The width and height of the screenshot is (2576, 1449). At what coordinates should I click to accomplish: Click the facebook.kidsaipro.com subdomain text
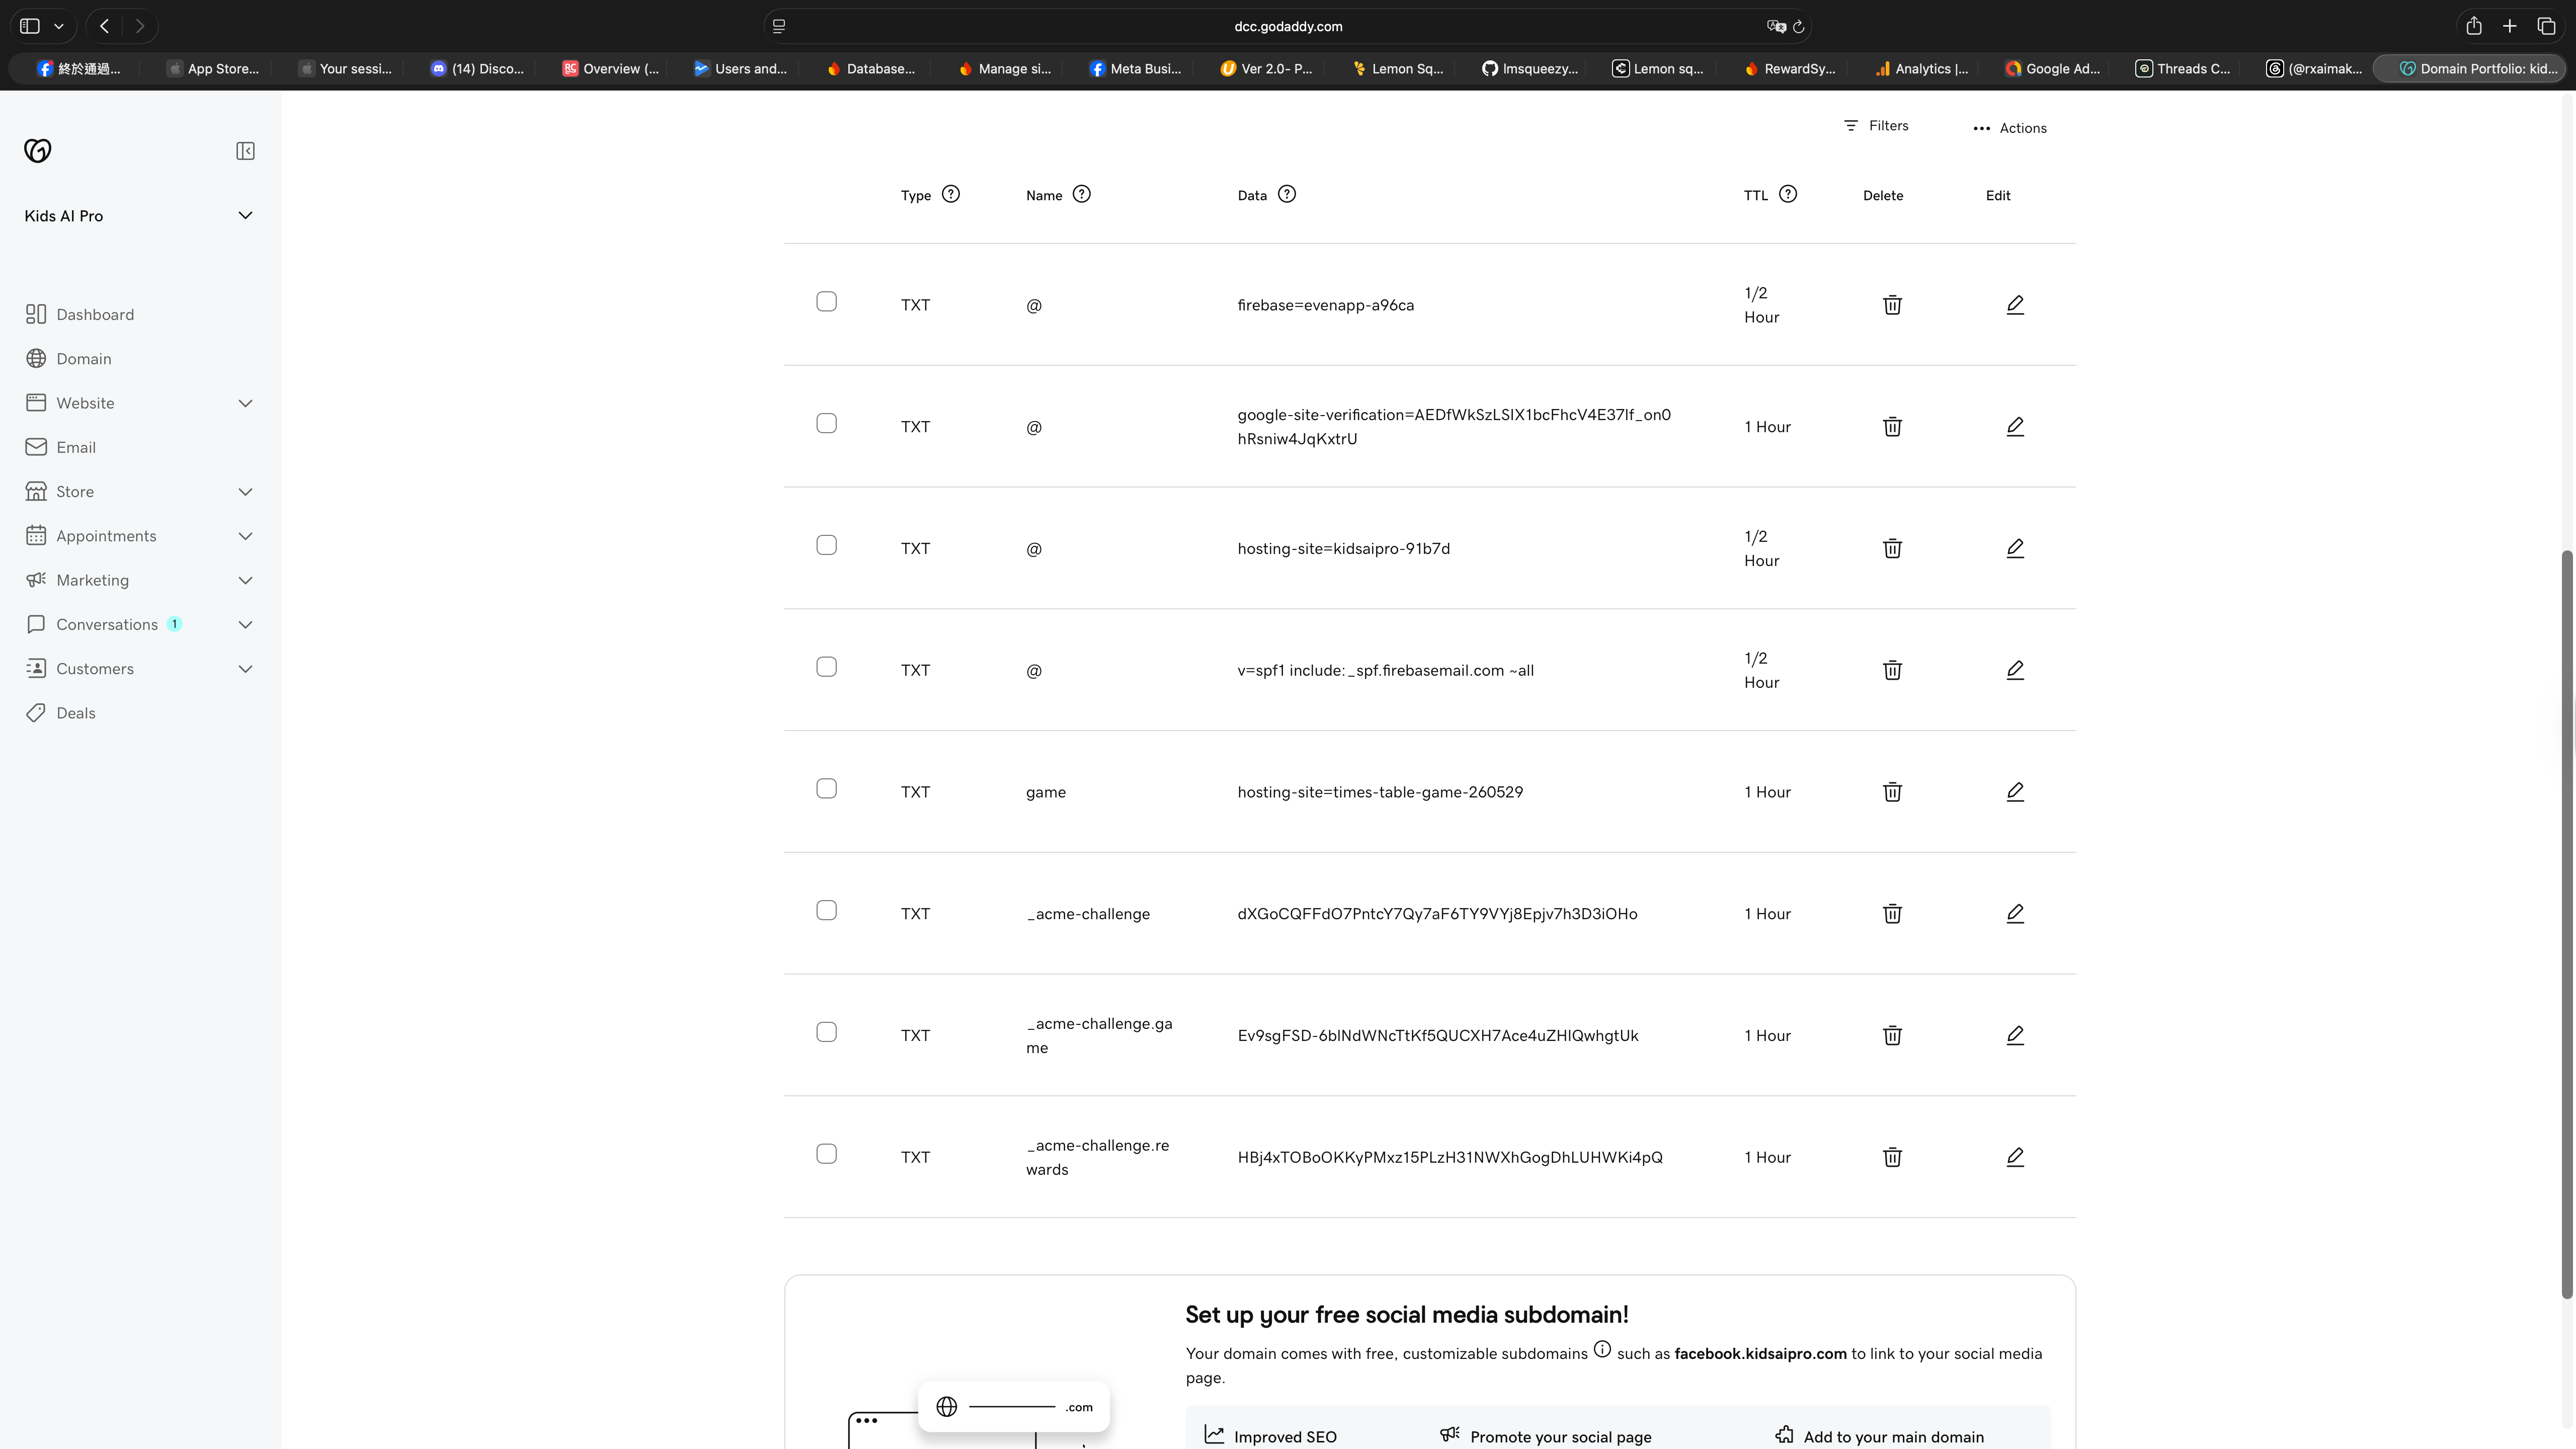pos(1760,1354)
